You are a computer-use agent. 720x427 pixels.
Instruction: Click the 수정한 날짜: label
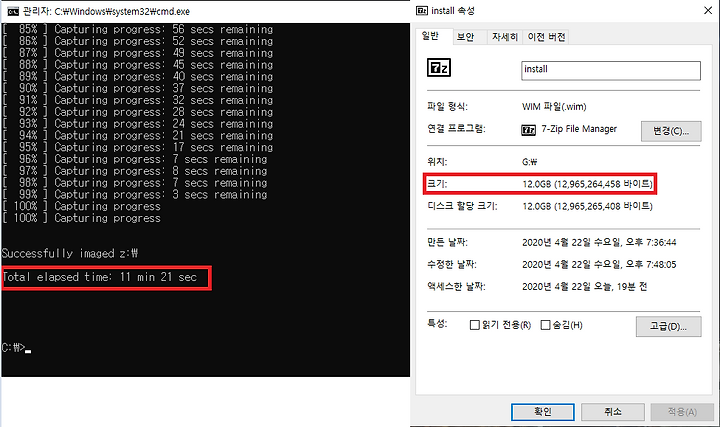click(452, 264)
